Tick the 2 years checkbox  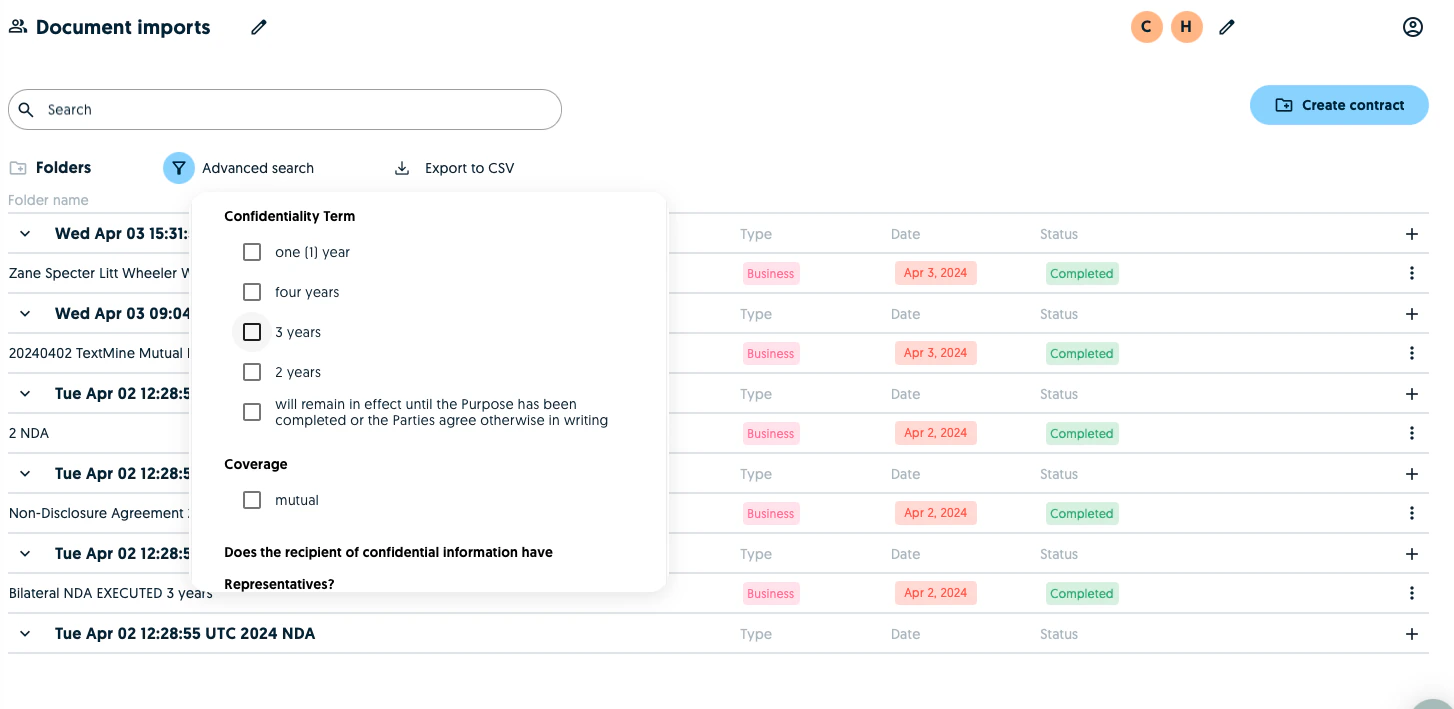pyautogui.click(x=252, y=372)
